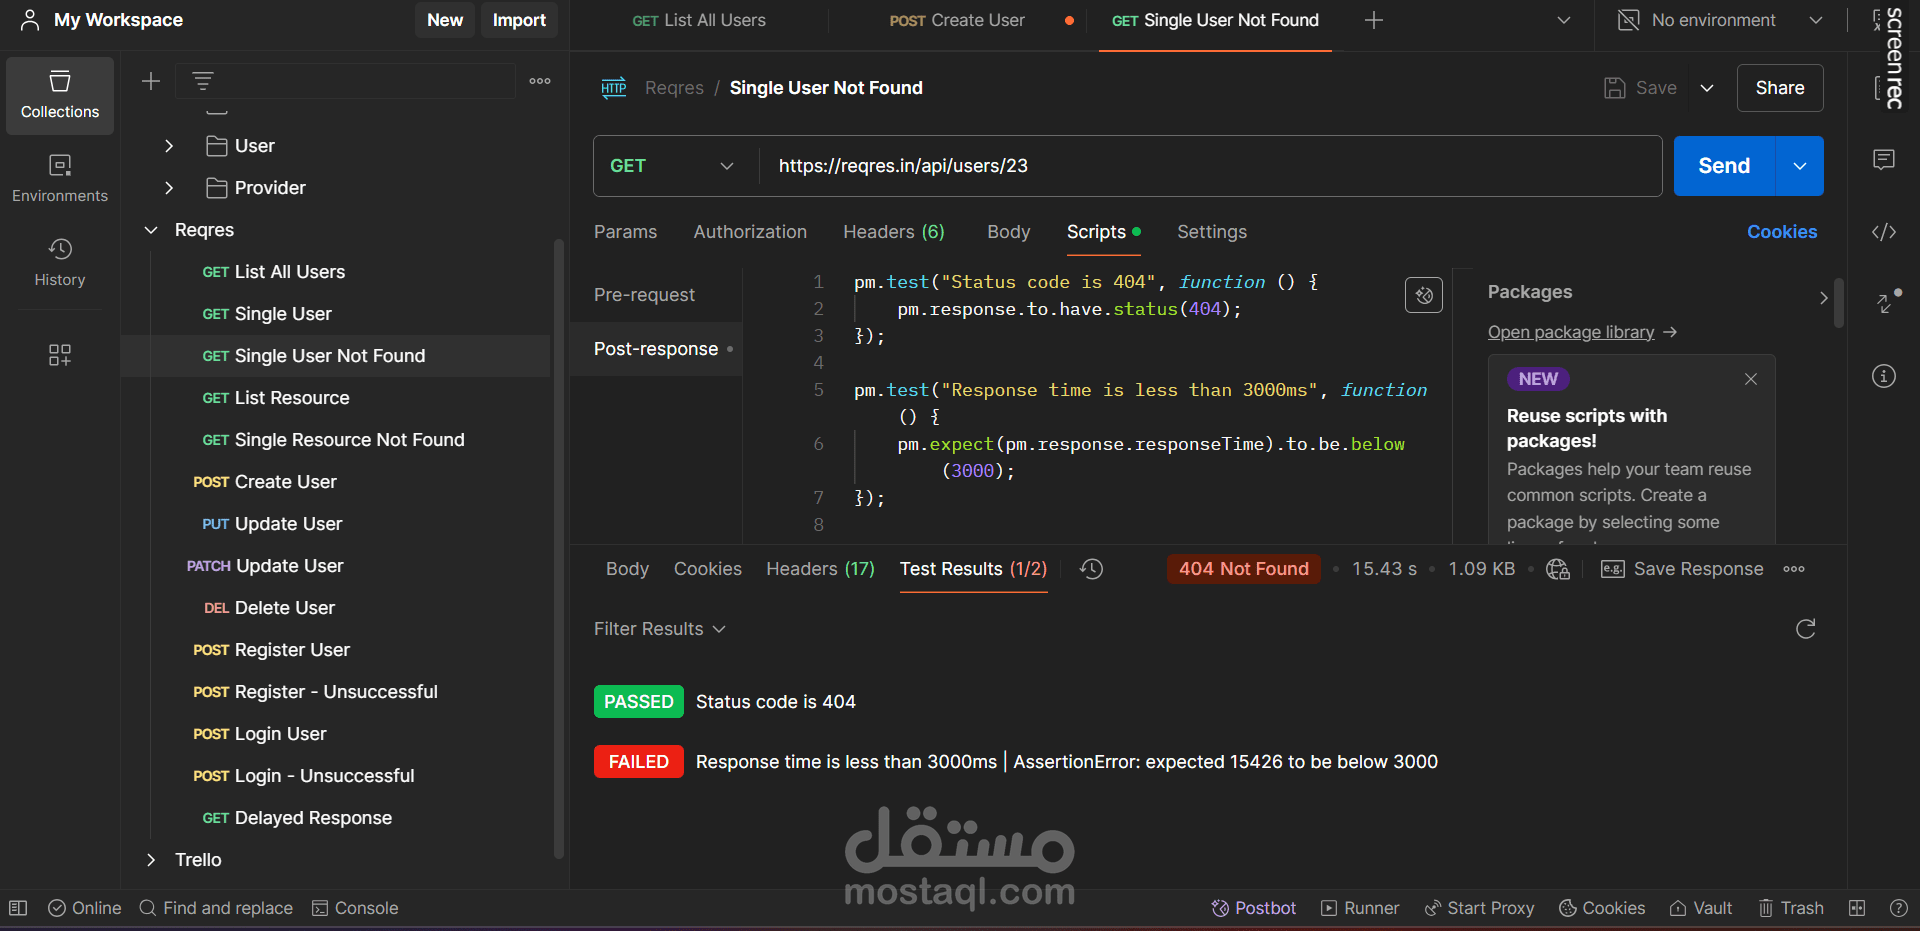Open Vault from the status bar
1920x931 pixels.
(1700, 908)
